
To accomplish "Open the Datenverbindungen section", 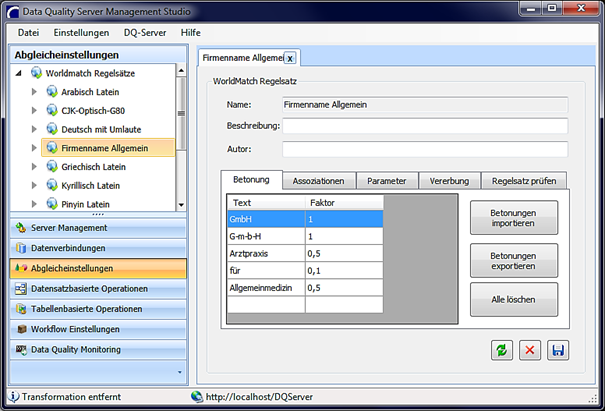I will tap(98, 248).
